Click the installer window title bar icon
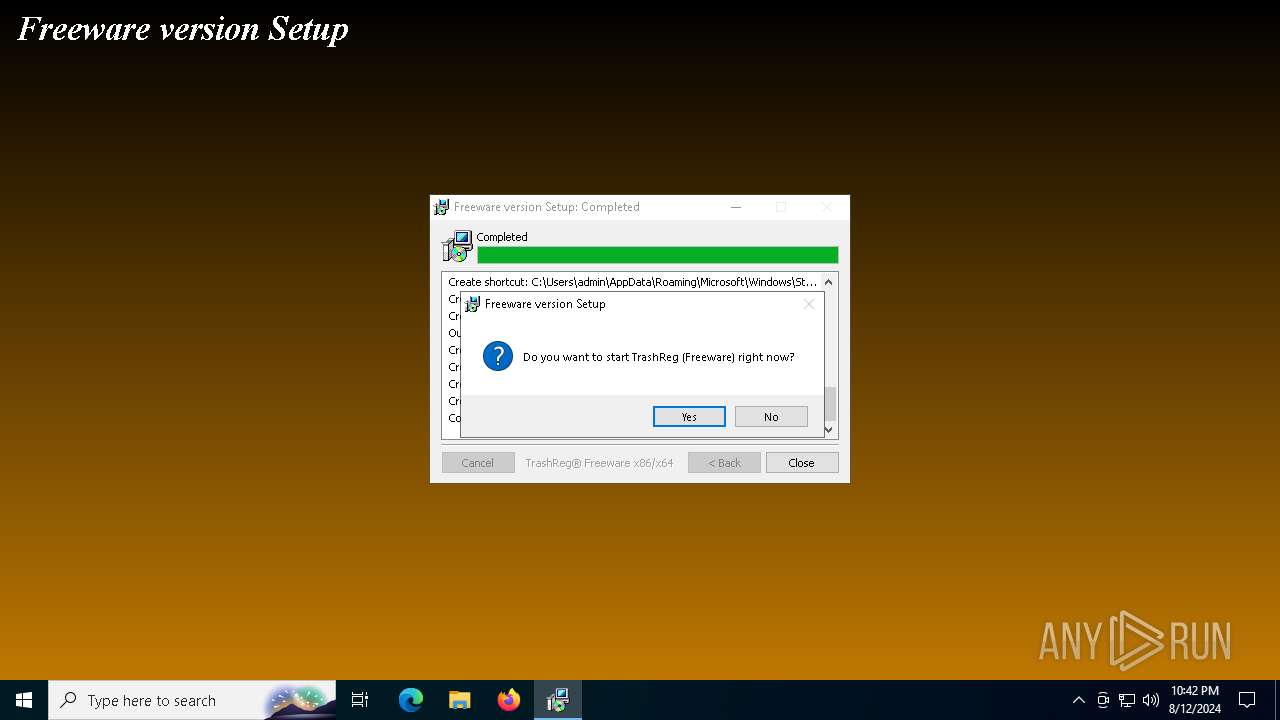1280x720 pixels. [441, 207]
